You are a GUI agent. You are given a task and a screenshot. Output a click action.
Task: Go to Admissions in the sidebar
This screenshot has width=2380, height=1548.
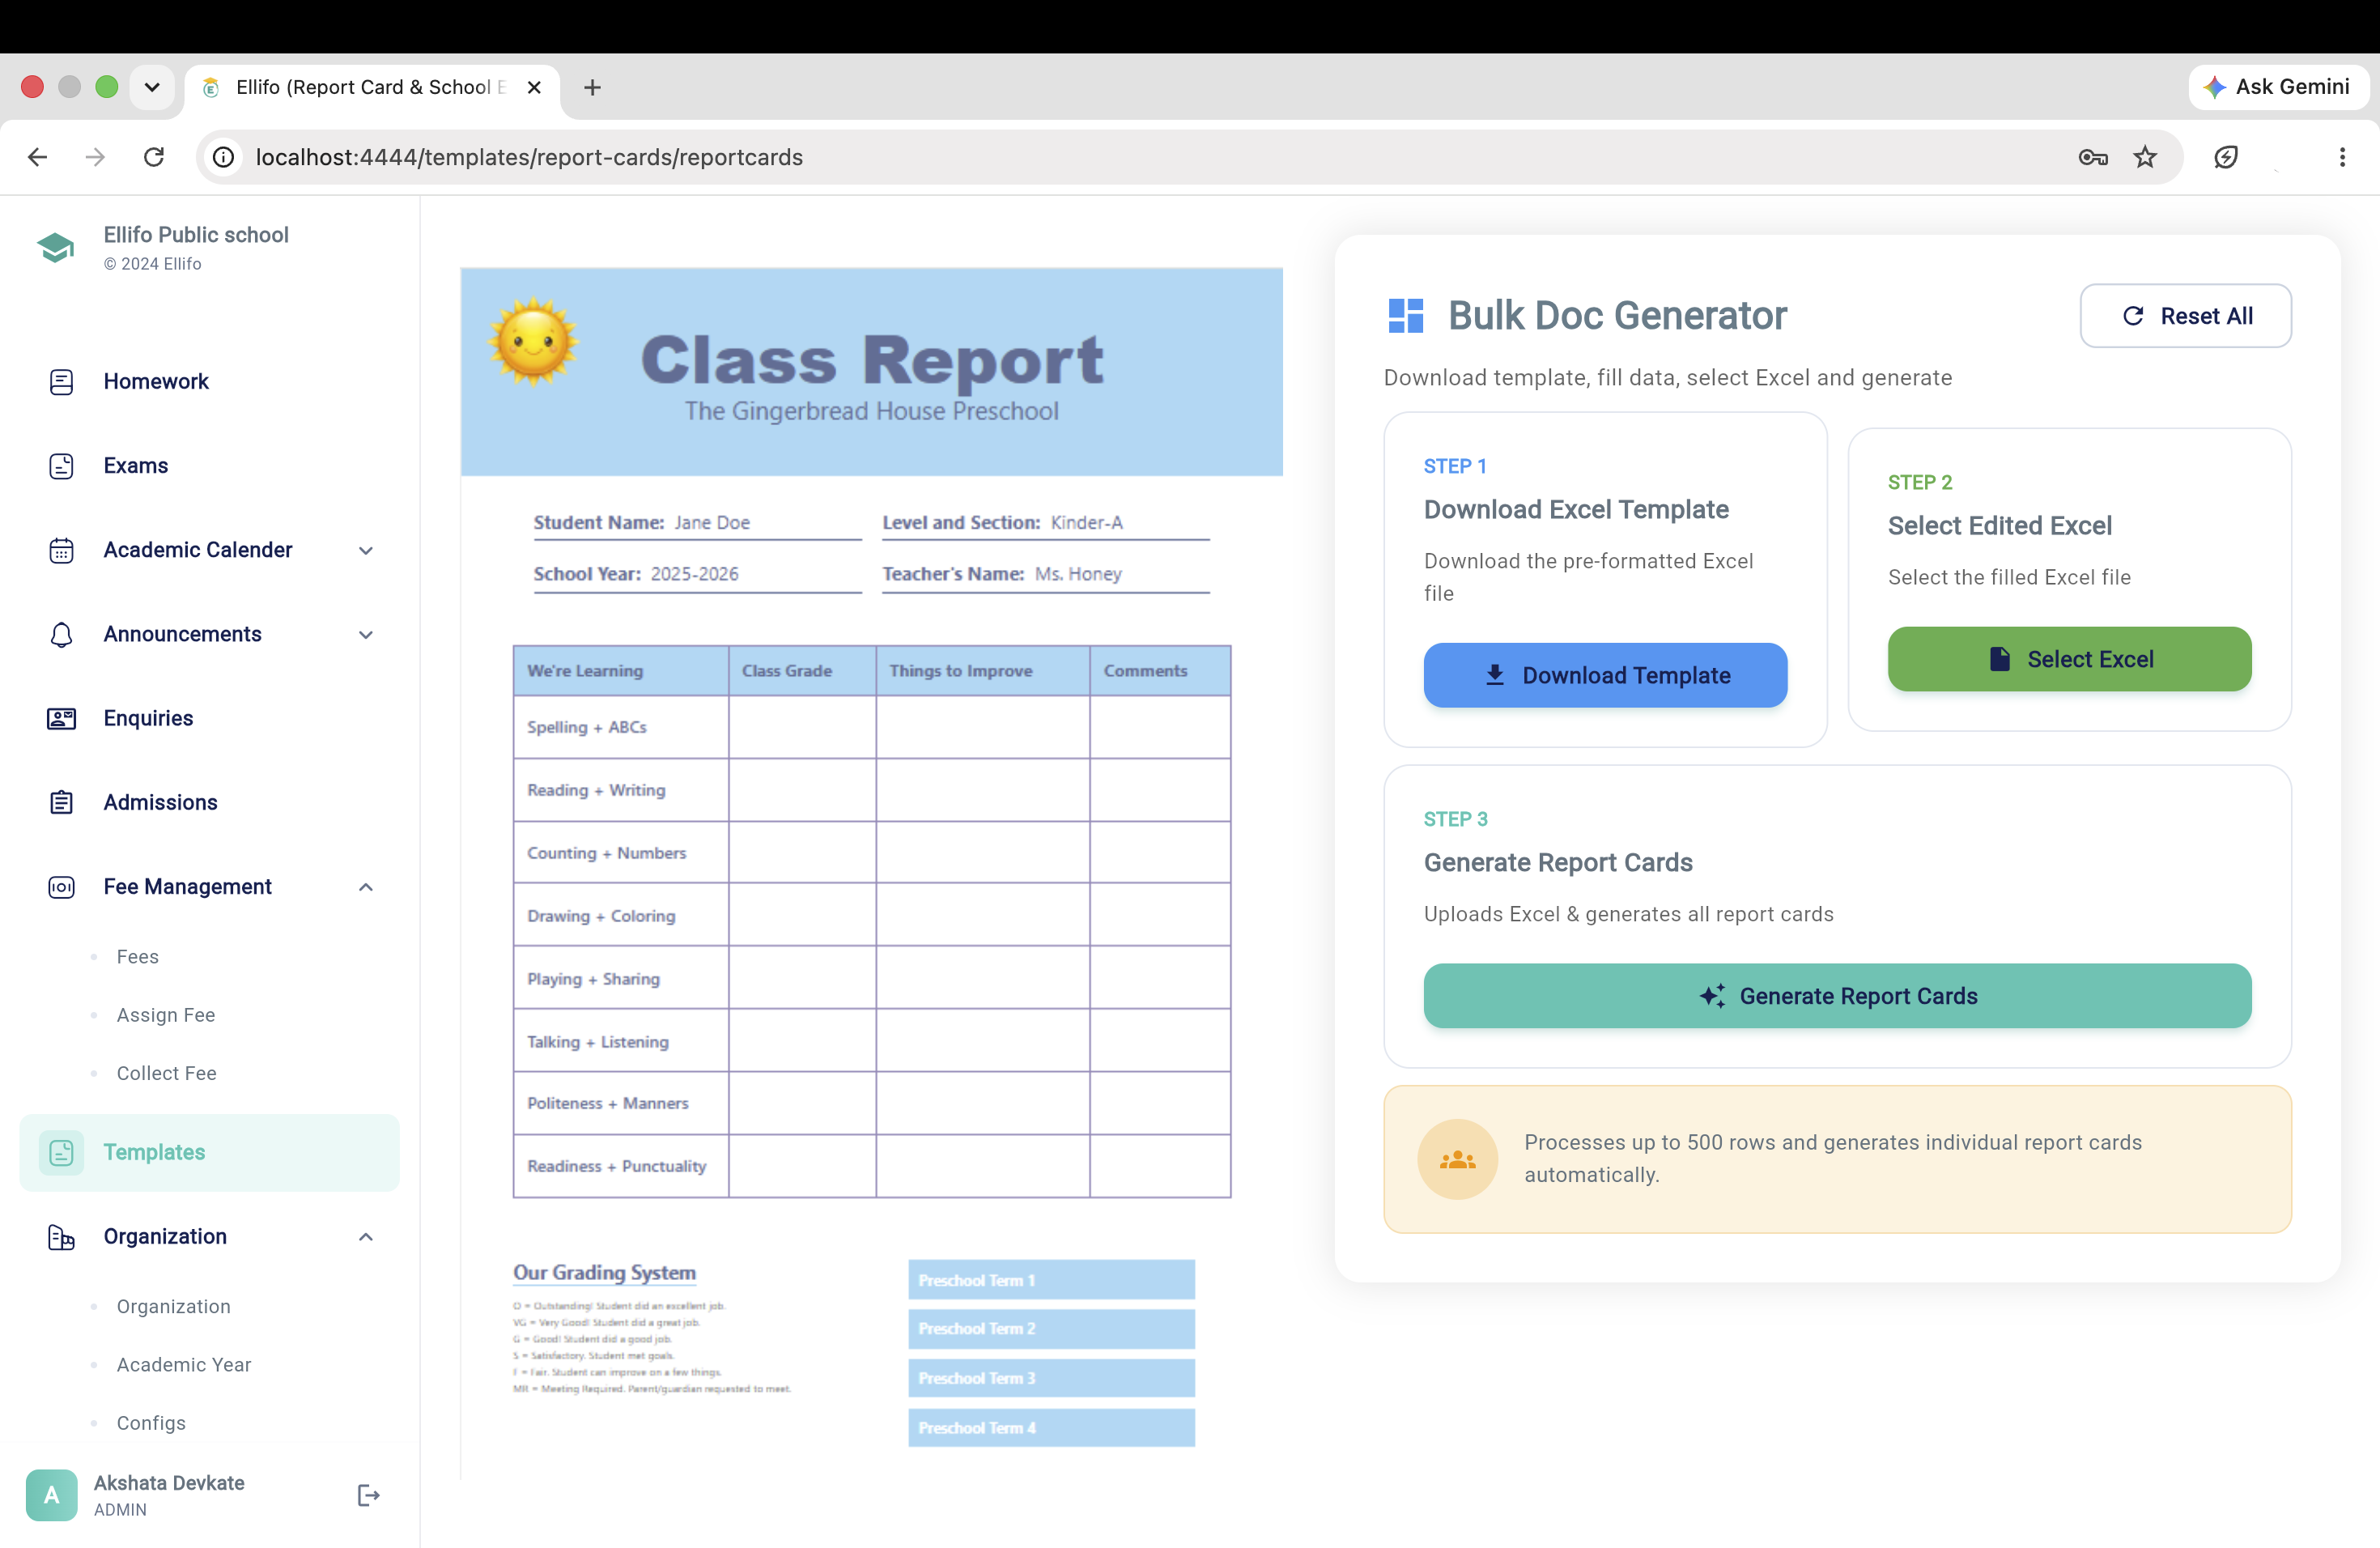click(210, 802)
